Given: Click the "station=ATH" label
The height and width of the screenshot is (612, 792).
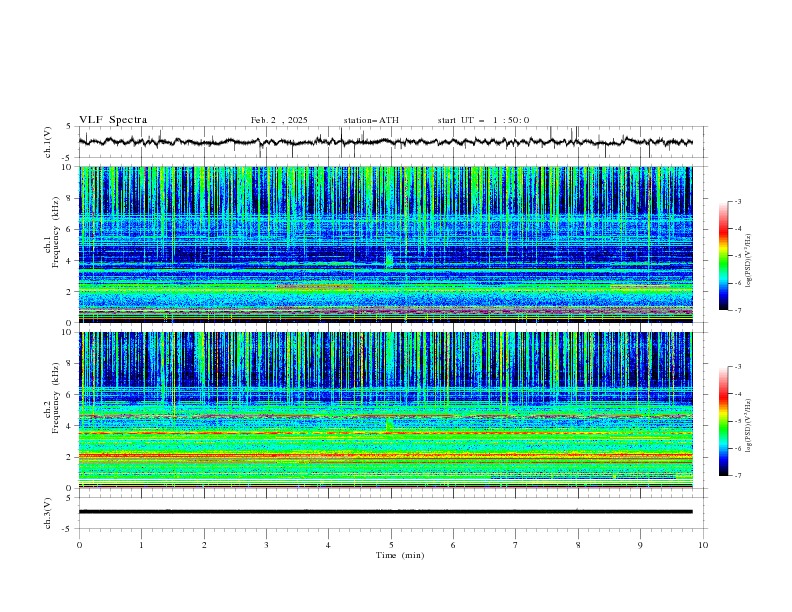Looking at the screenshot, I should point(371,120).
